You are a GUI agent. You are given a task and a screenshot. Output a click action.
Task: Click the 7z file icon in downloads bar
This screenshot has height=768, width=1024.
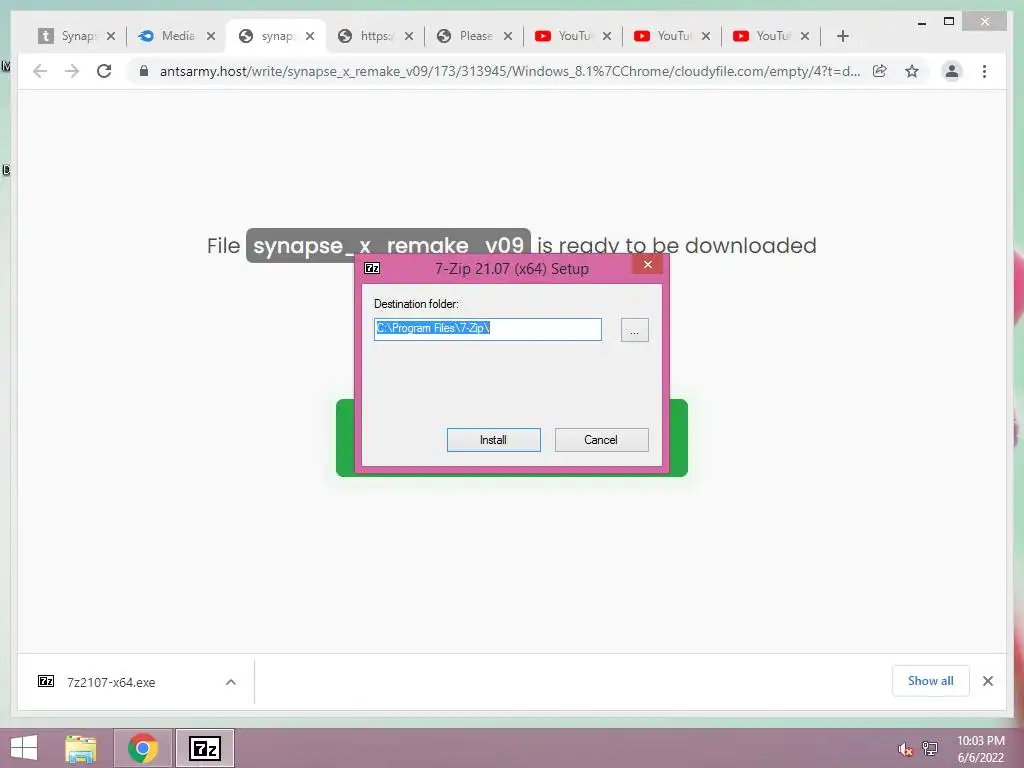(46, 681)
